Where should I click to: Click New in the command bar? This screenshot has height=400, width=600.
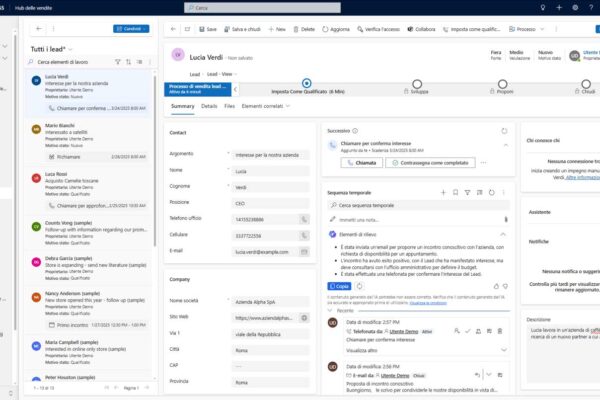(277, 29)
